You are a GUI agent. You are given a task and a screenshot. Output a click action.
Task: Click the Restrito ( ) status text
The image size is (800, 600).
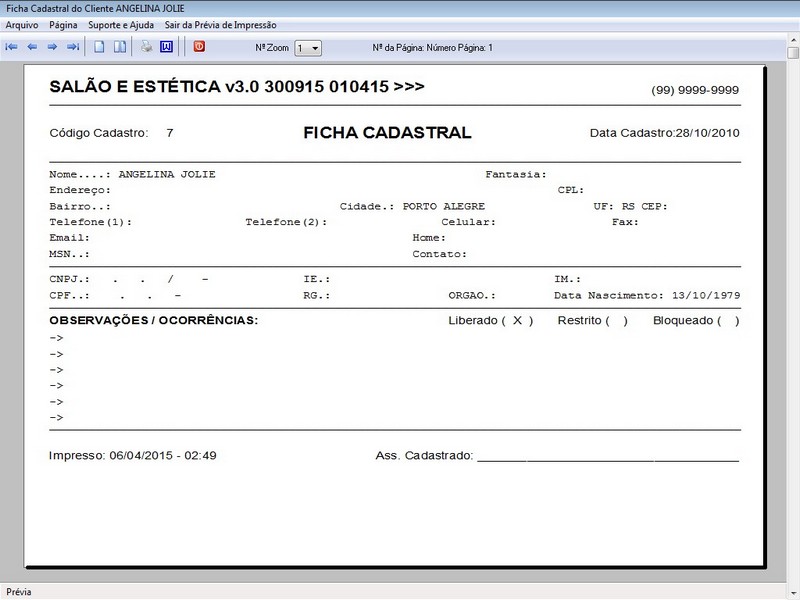coord(592,321)
